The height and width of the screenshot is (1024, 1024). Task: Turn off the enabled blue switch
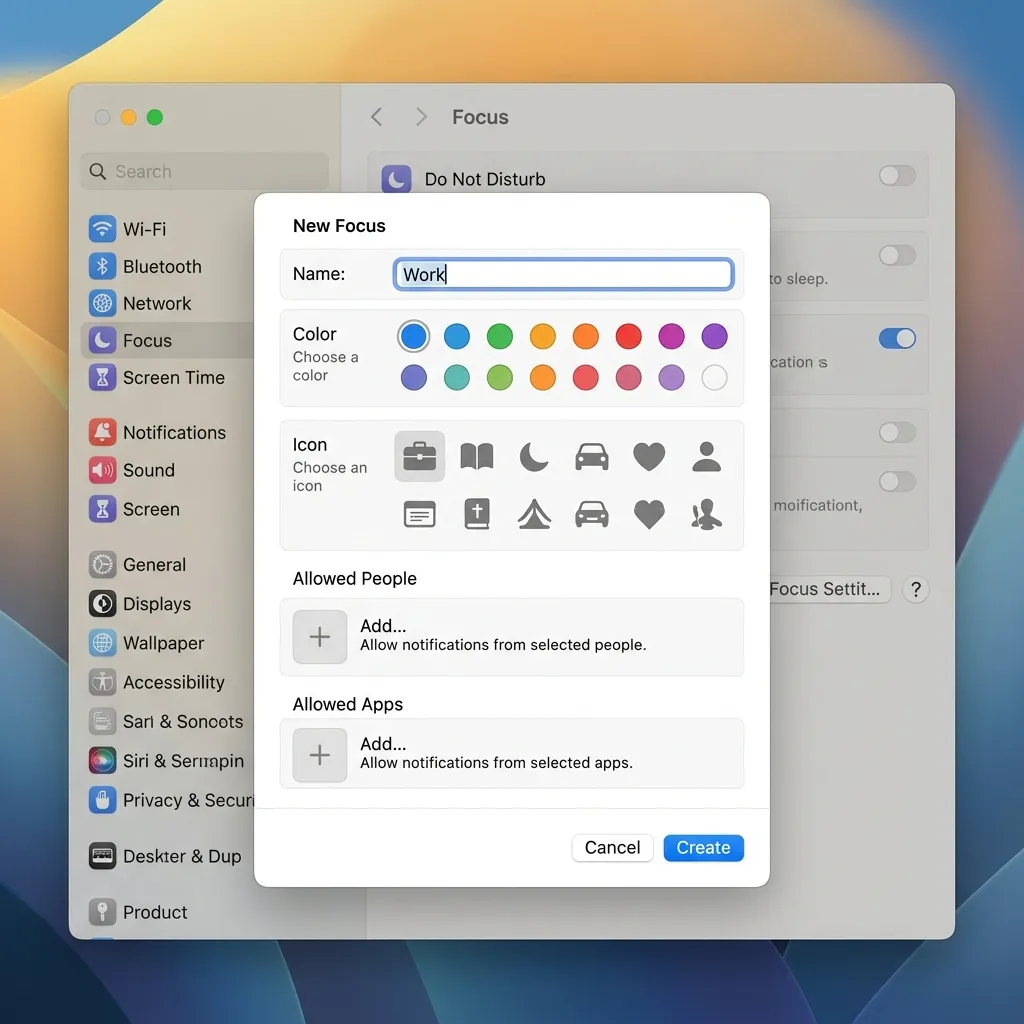pyautogui.click(x=897, y=338)
